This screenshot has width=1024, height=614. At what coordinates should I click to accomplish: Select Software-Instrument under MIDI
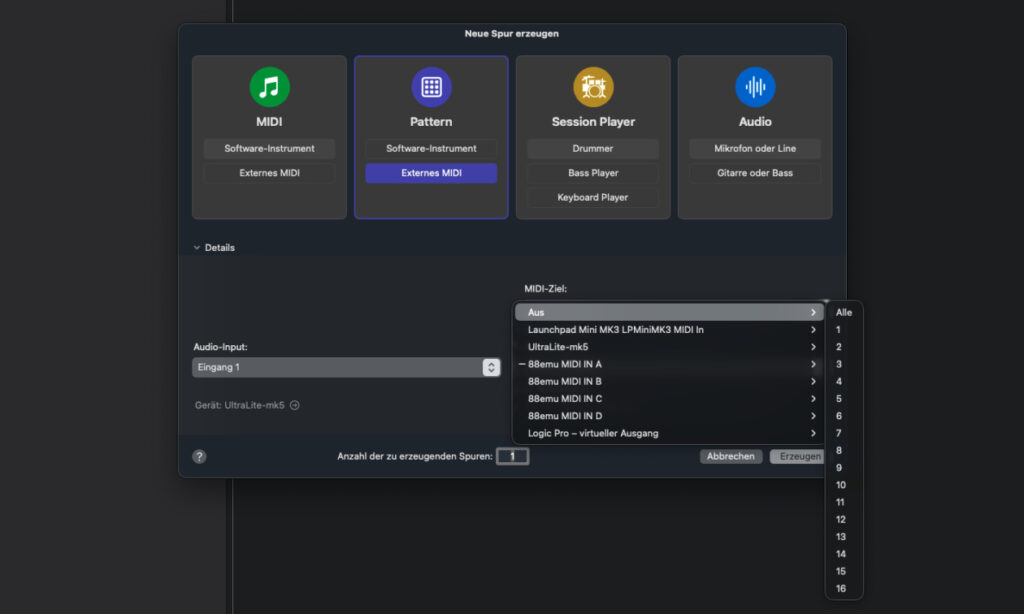(x=269, y=148)
